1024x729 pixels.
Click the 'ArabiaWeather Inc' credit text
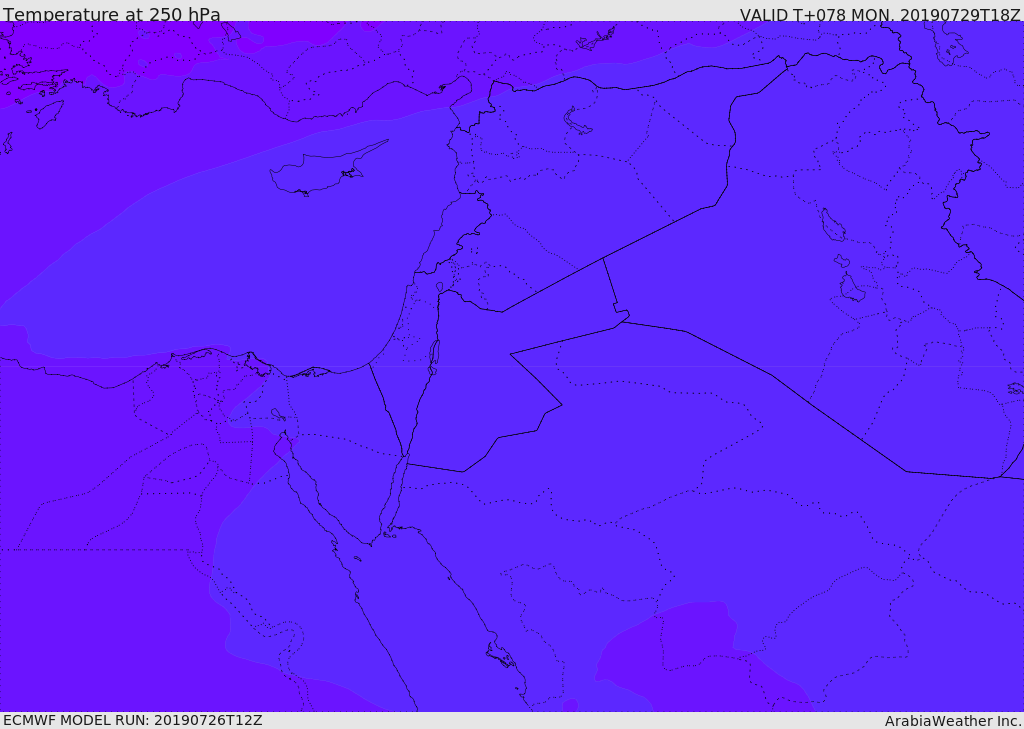[x=952, y=721]
